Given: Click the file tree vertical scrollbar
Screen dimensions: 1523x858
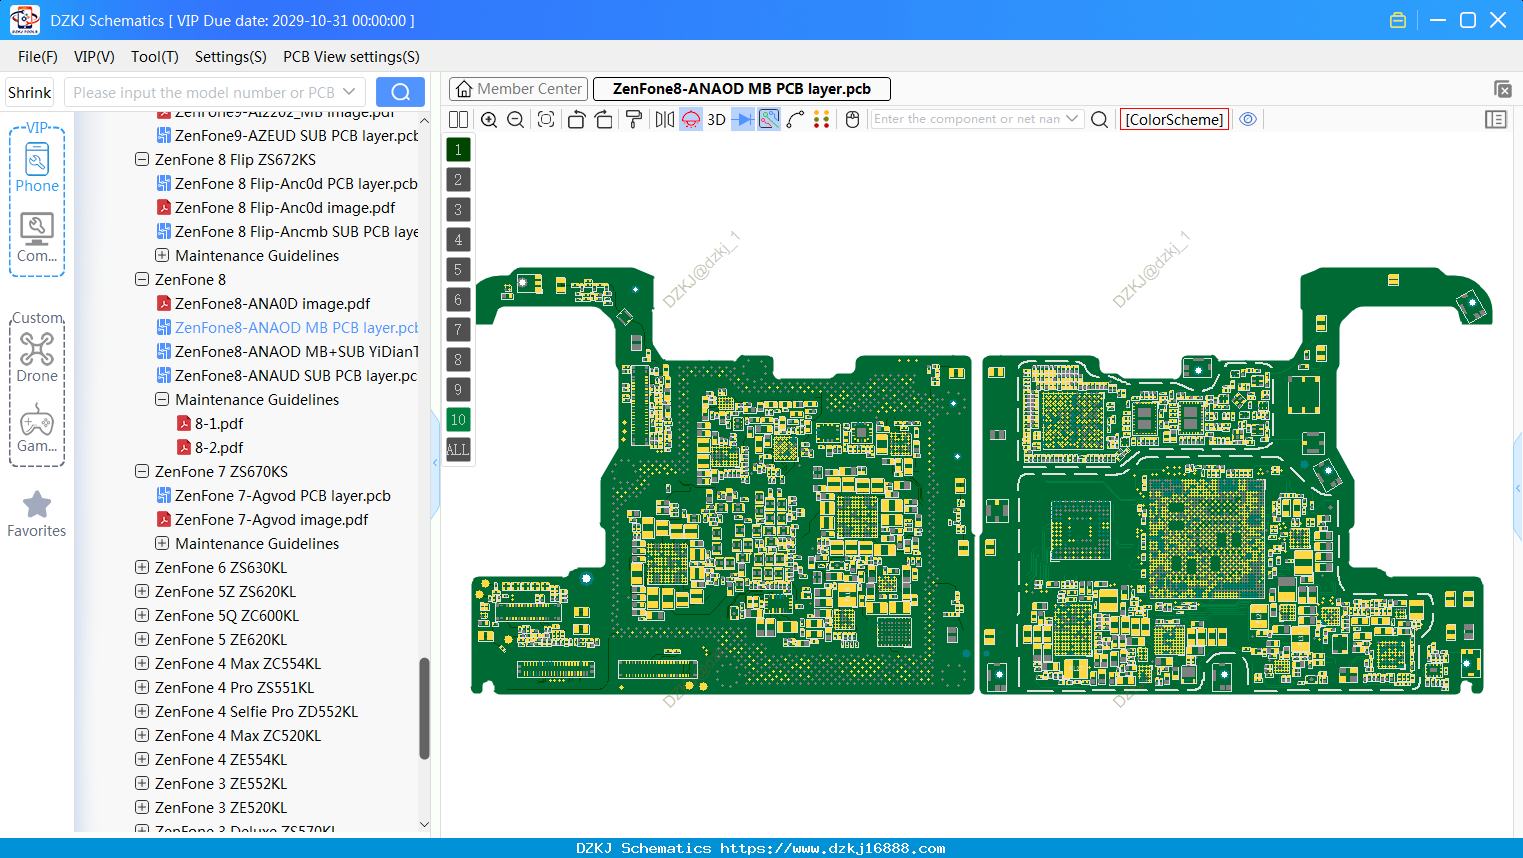Looking at the screenshot, I should (x=424, y=708).
